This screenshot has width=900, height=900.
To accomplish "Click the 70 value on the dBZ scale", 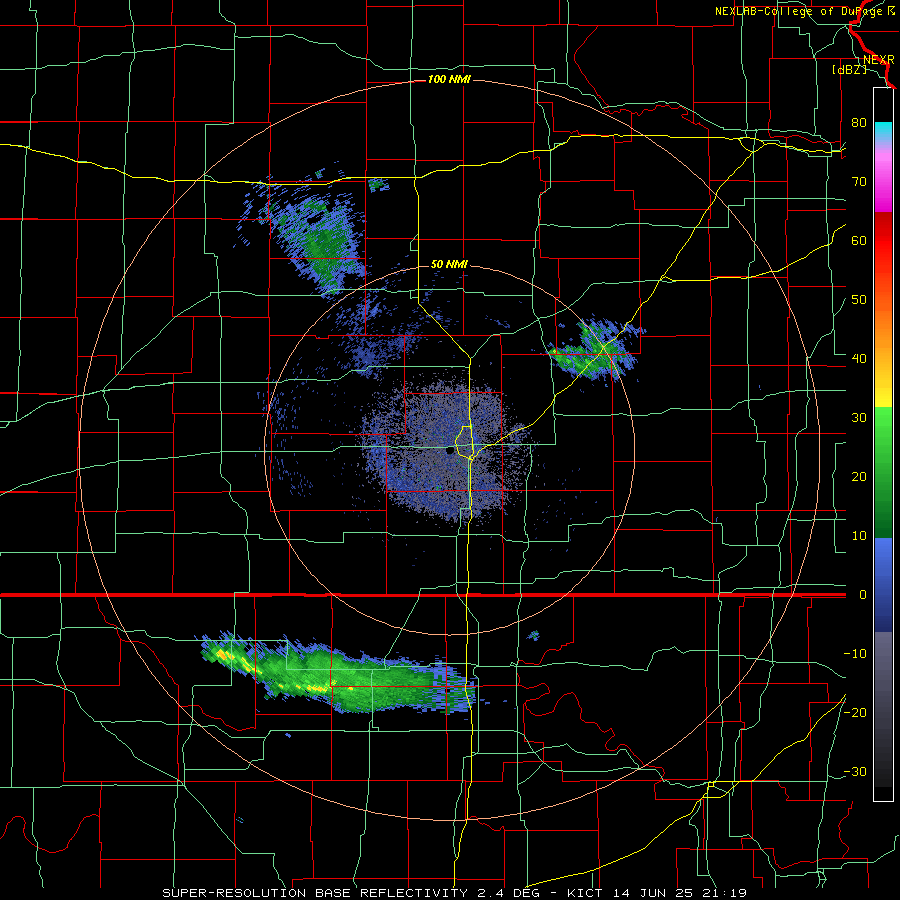I will click(x=859, y=182).
